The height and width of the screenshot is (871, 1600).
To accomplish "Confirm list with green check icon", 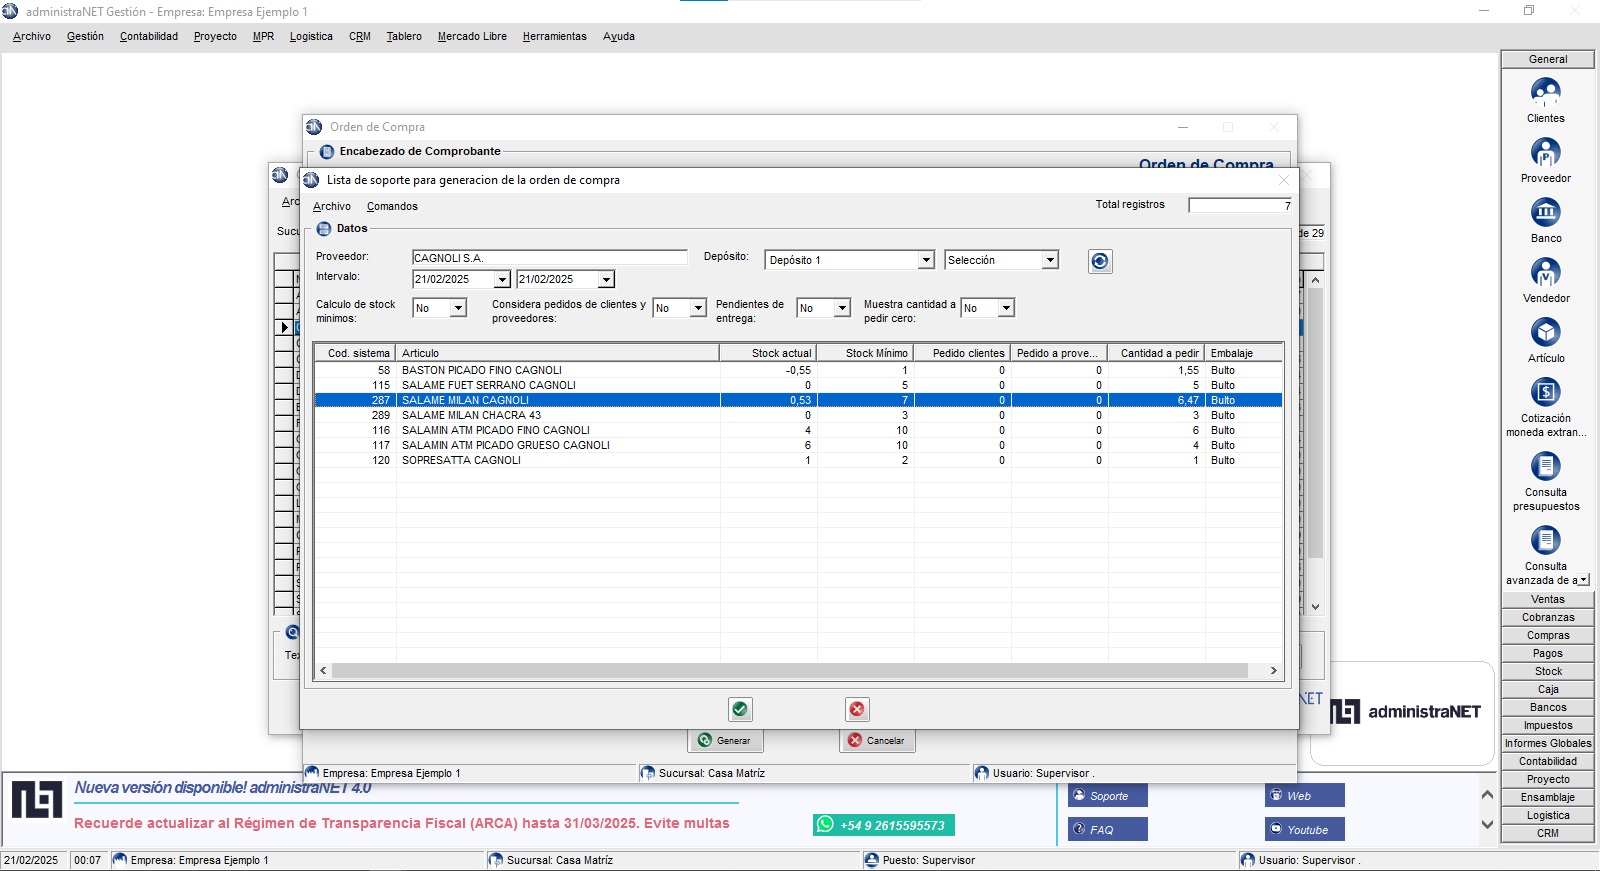I will 740,709.
